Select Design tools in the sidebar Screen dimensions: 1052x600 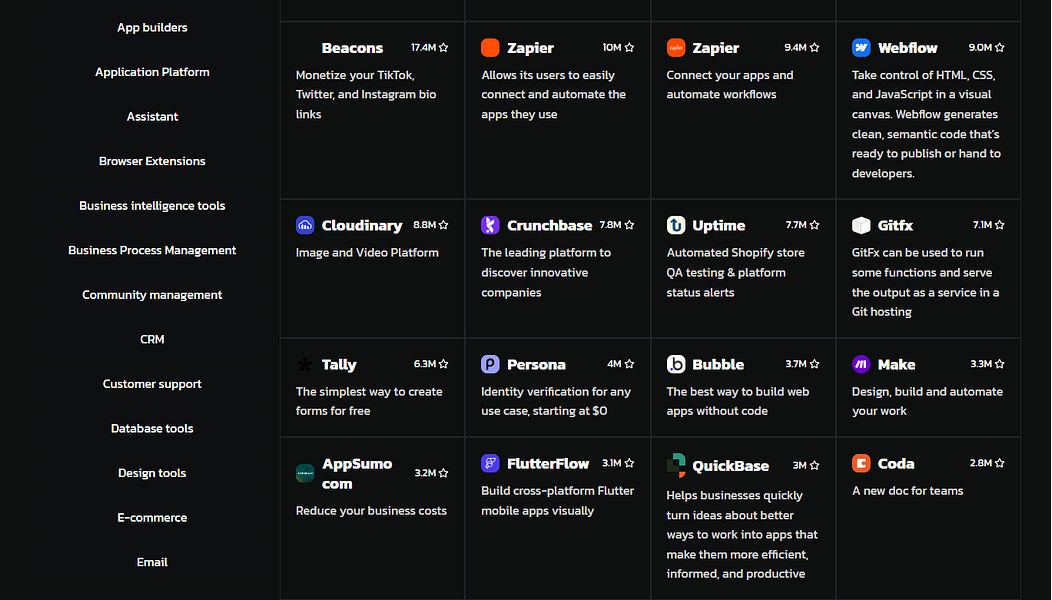pyautogui.click(x=152, y=472)
